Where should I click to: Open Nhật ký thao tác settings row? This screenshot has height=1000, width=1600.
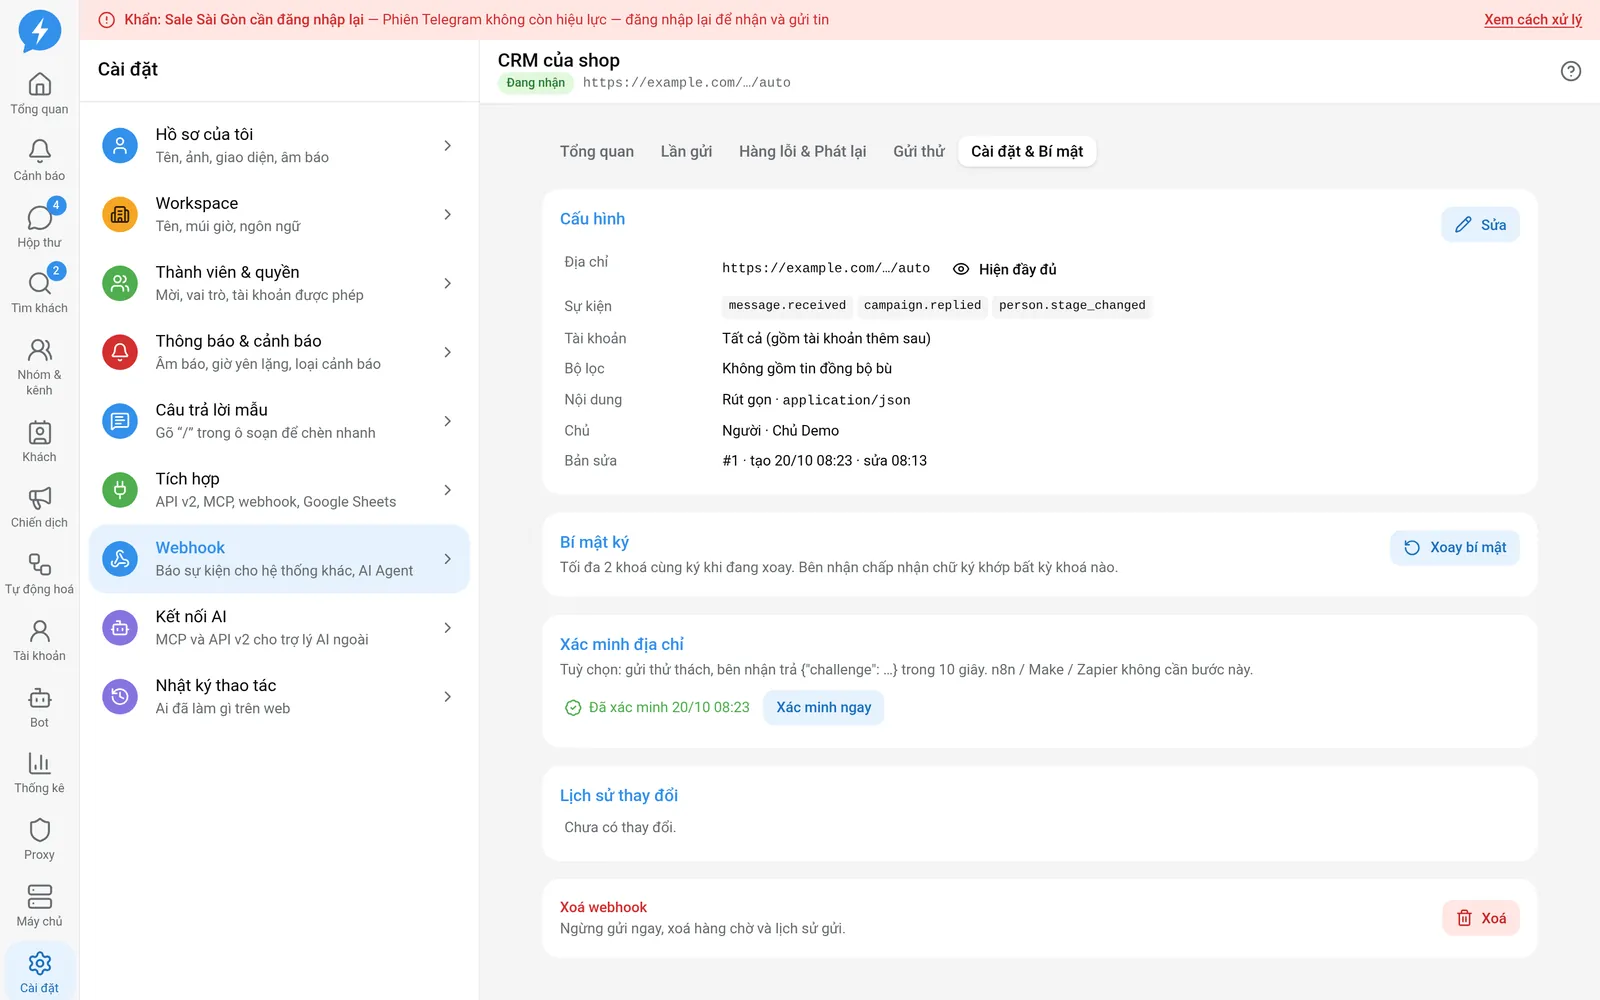coord(279,697)
